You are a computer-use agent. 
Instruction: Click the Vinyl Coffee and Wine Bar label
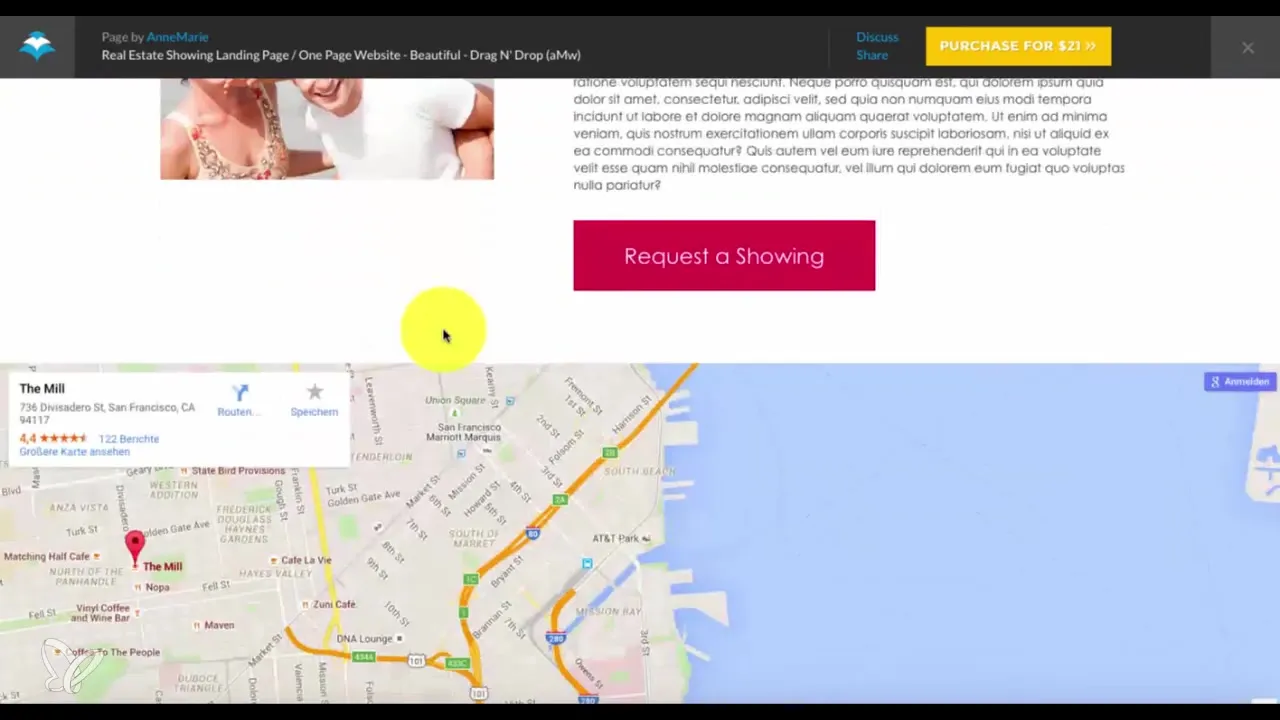point(102,613)
